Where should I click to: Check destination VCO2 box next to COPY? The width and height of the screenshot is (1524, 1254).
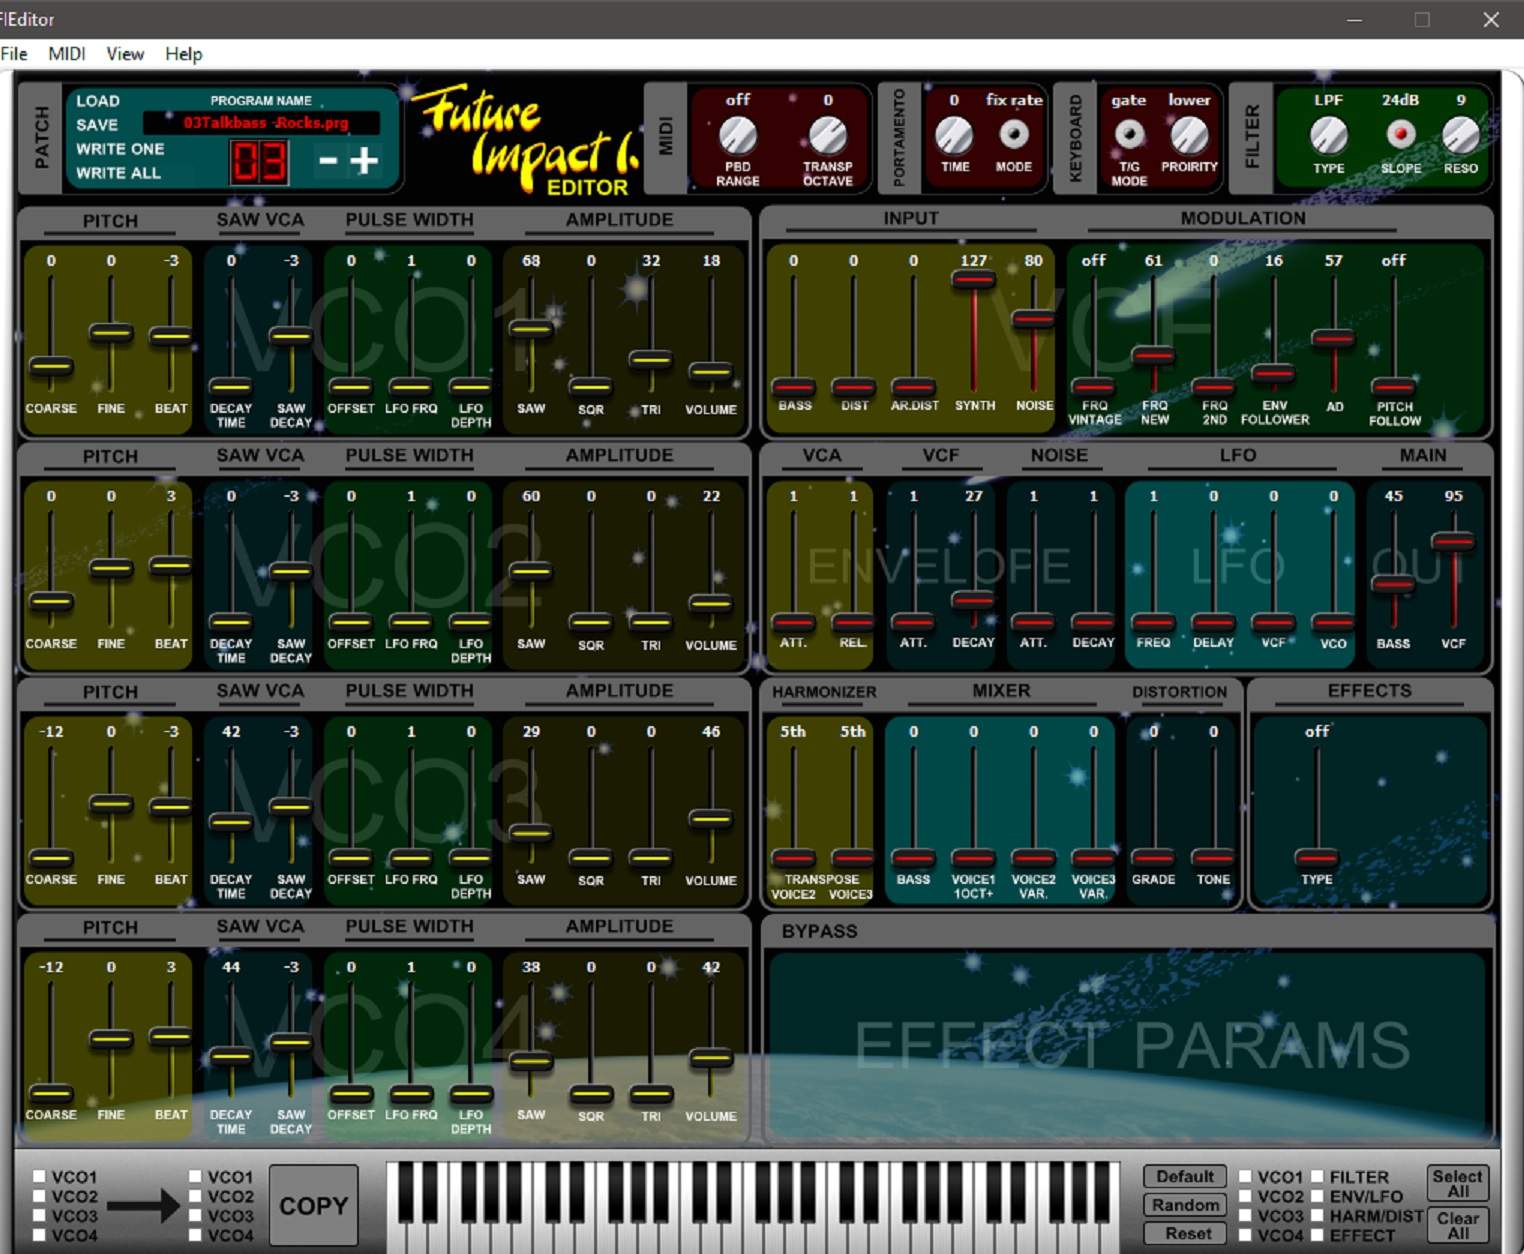point(195,1197)
